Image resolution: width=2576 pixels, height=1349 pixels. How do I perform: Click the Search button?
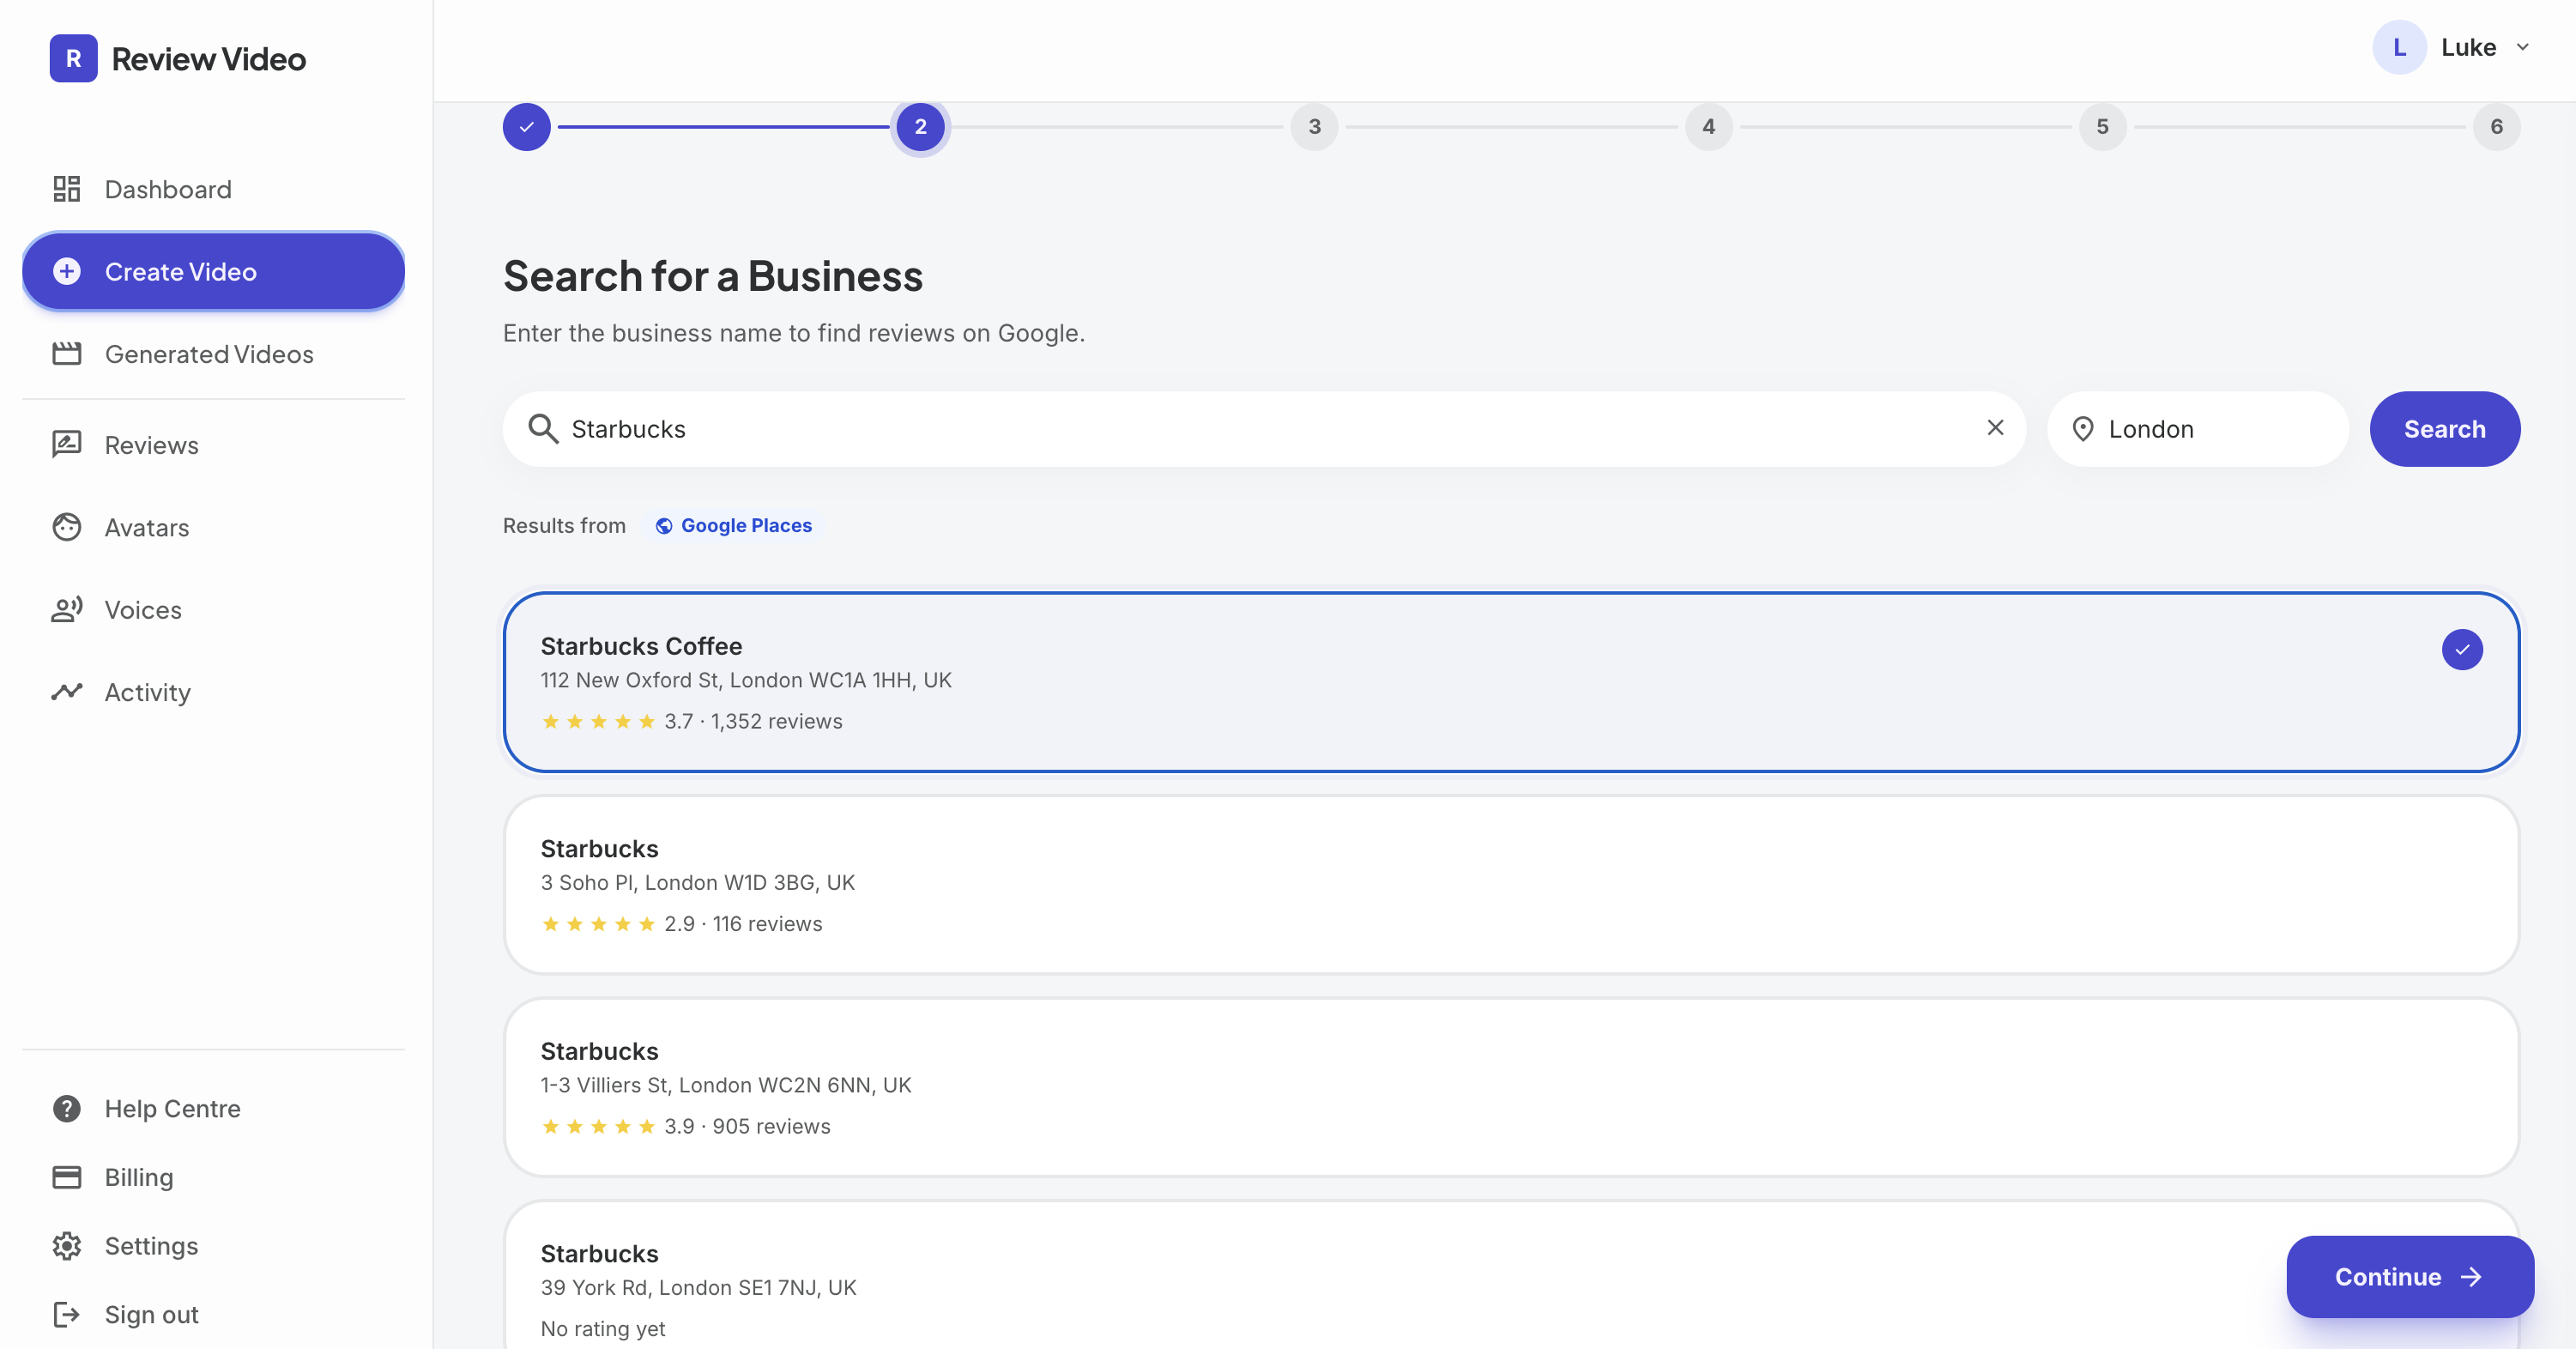click(x=2444, y=428)
